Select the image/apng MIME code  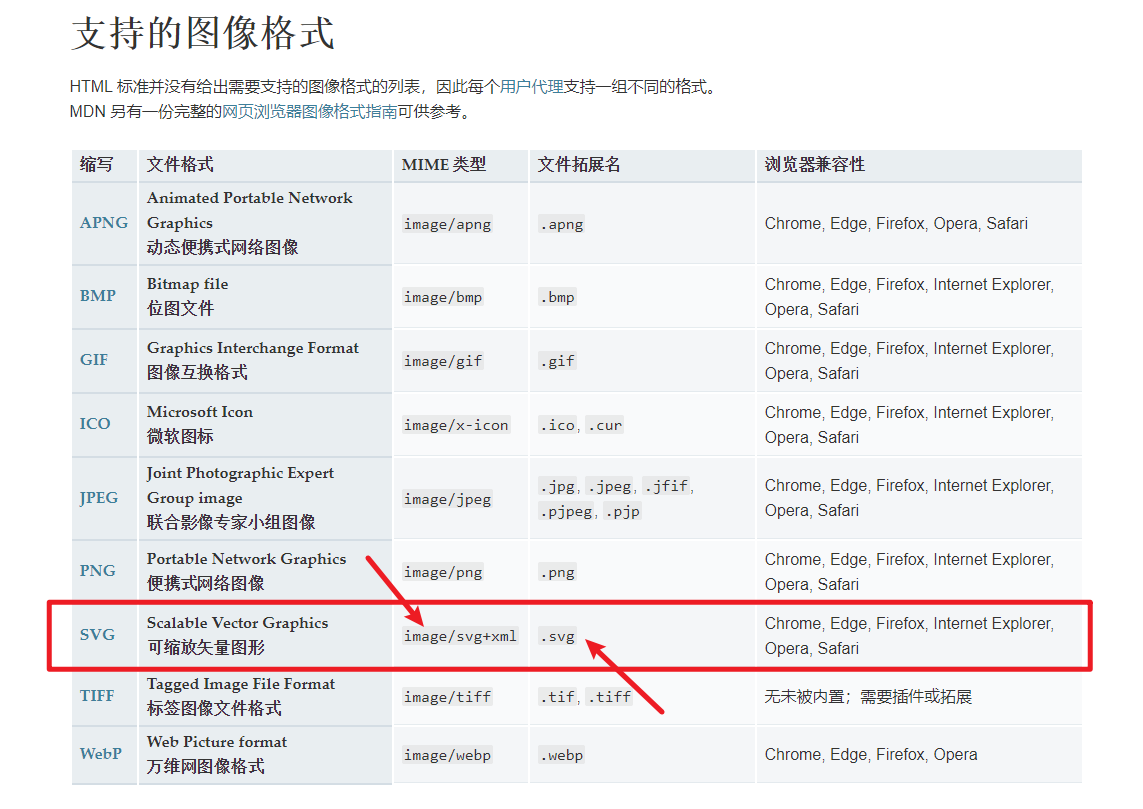[448, 224]
